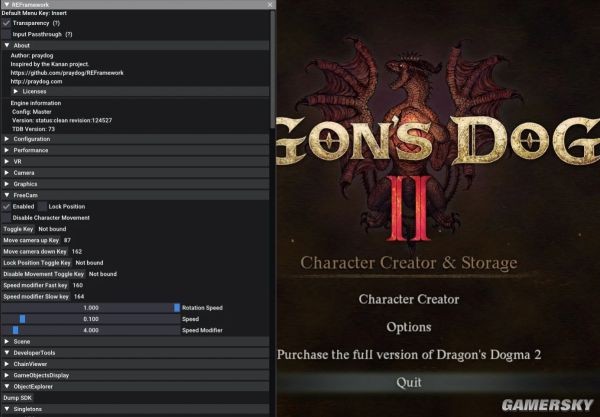This screenshot has height=417, width=600.
Task: Enable Disable Character Movement checkbox
Action: (x=6, y=218)
